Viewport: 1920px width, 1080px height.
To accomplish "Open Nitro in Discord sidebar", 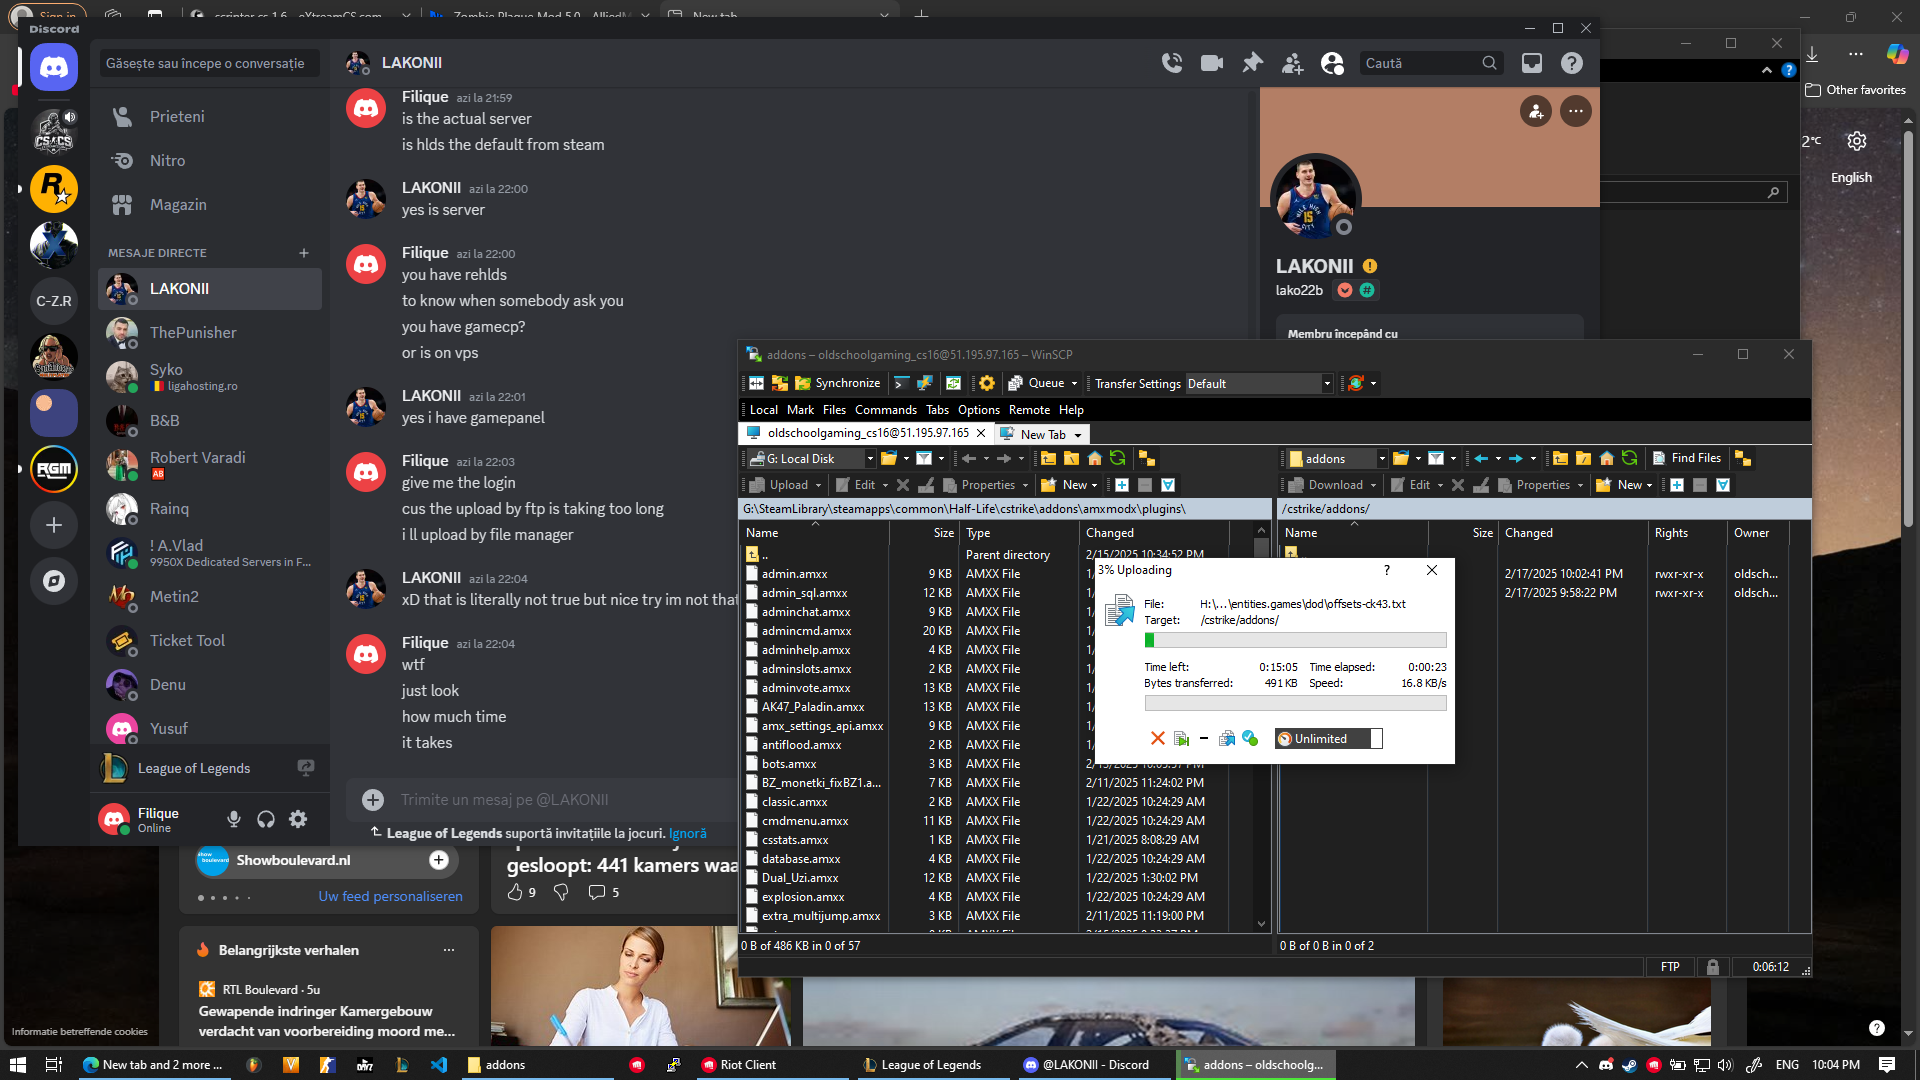I will 210,161.
